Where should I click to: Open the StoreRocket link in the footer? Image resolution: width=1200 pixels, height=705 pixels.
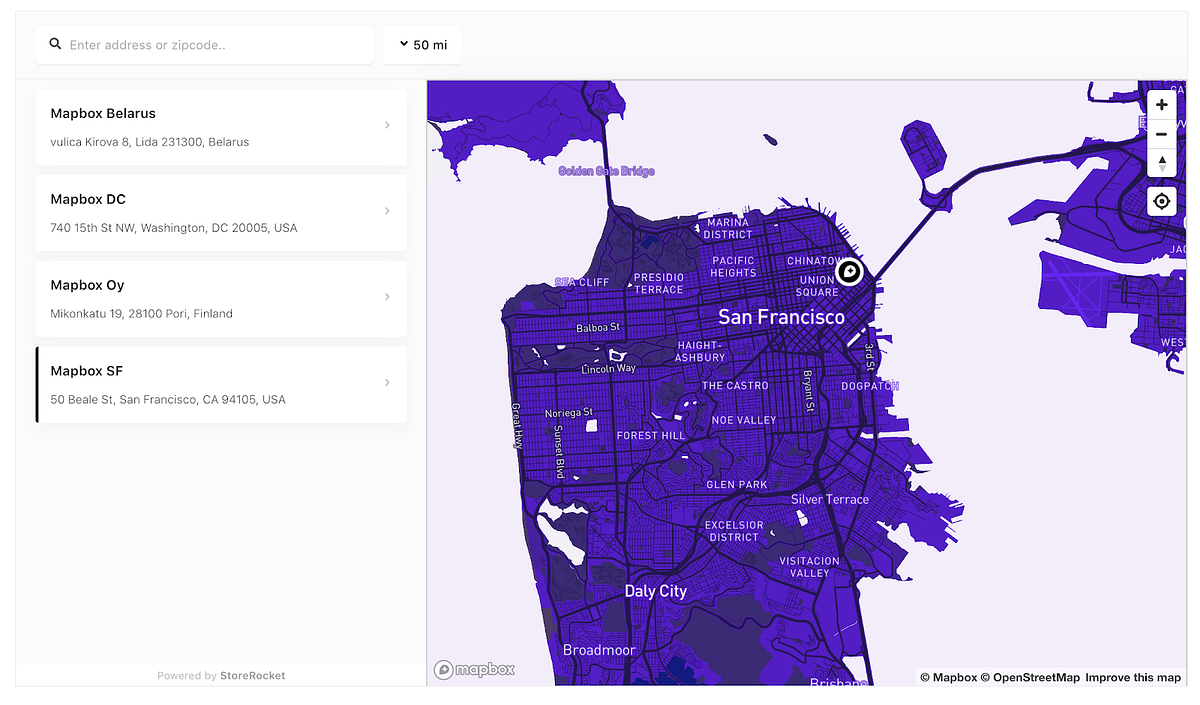[252, 675]
